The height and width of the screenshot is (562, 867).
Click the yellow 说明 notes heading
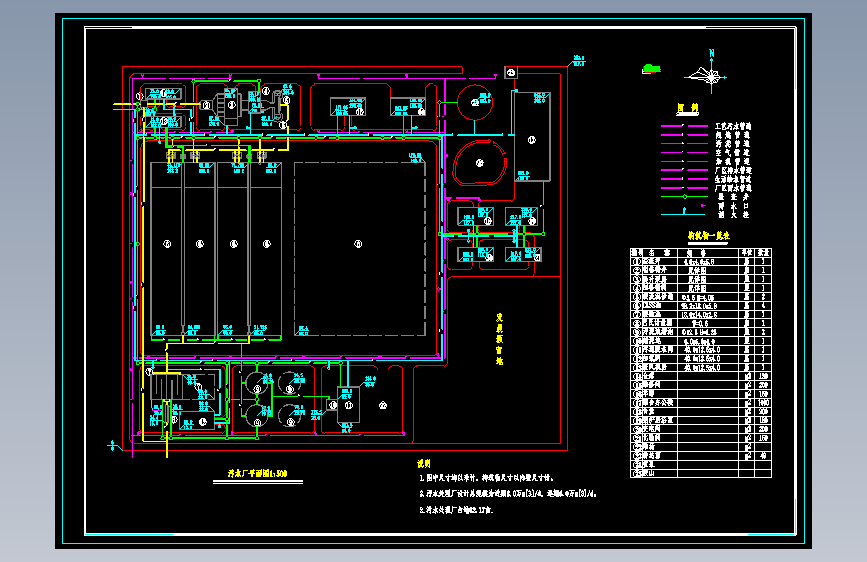click(x=424, y=464)
